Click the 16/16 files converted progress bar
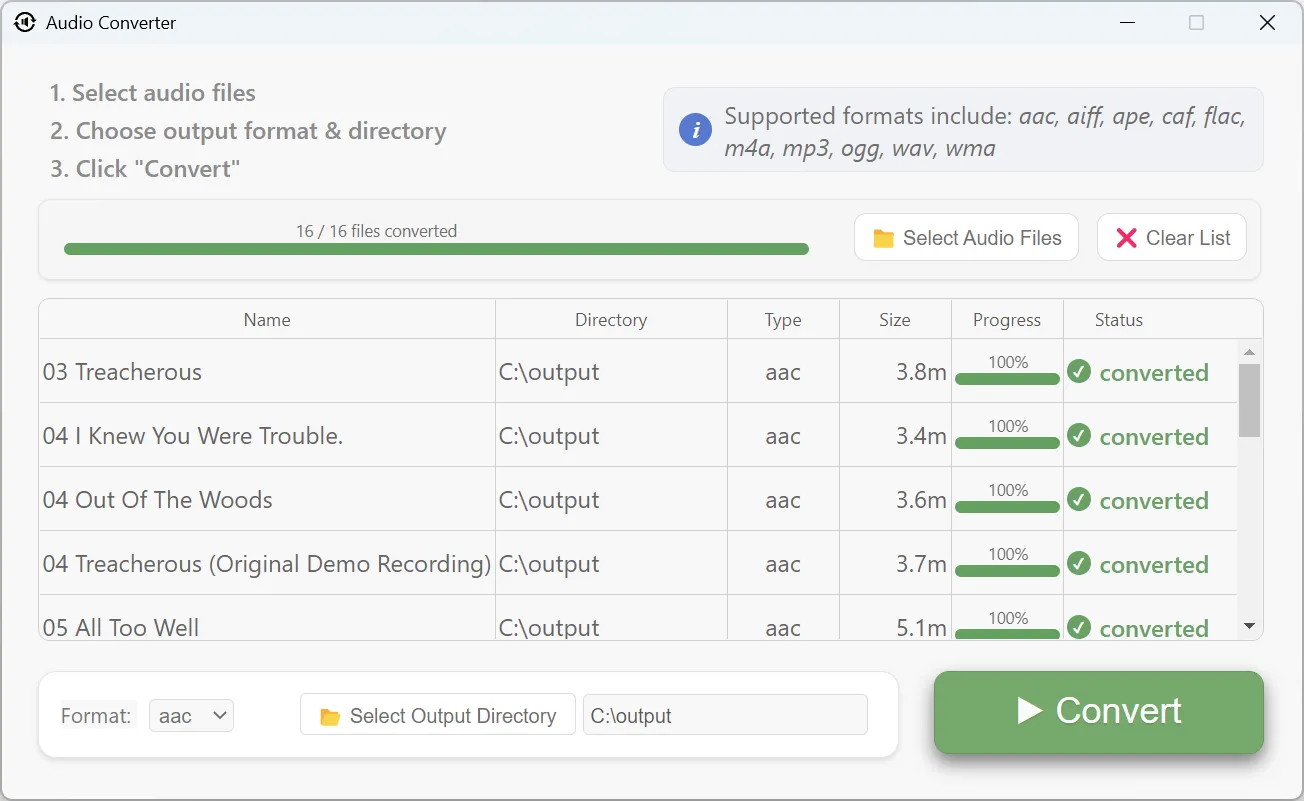Viewport: 1304px width, 801px height. 435,248
